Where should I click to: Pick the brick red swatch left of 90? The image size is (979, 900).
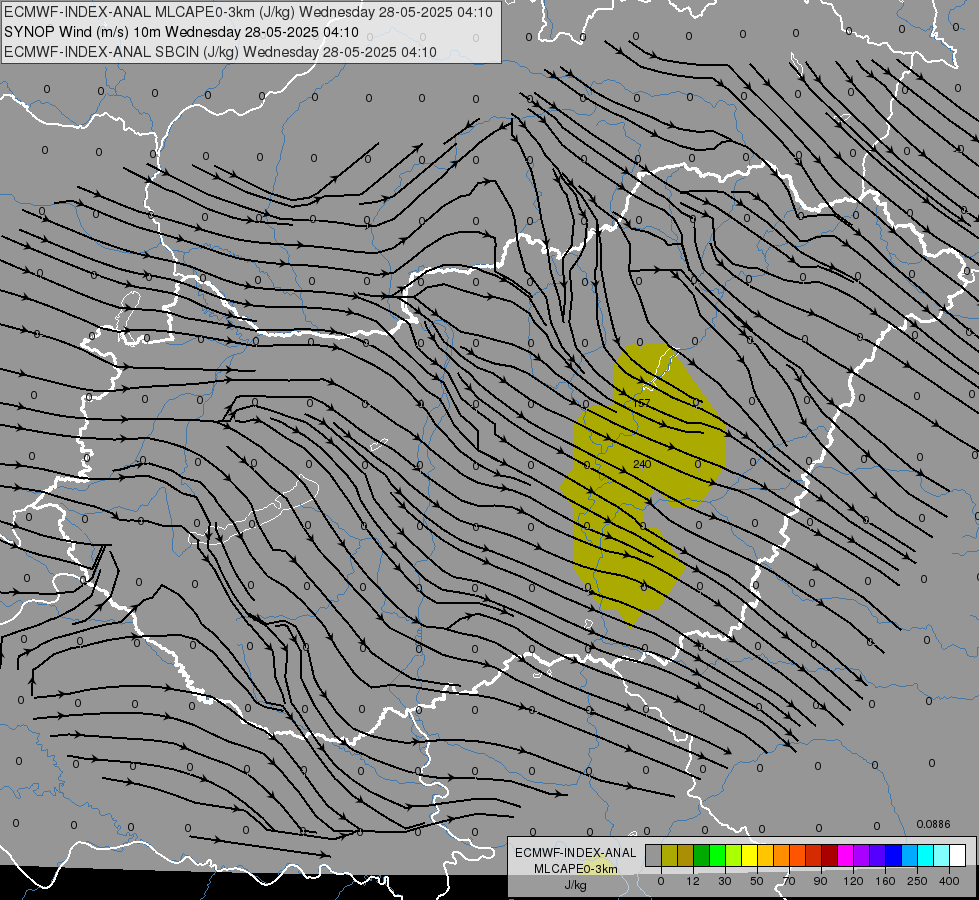[814, 855]
